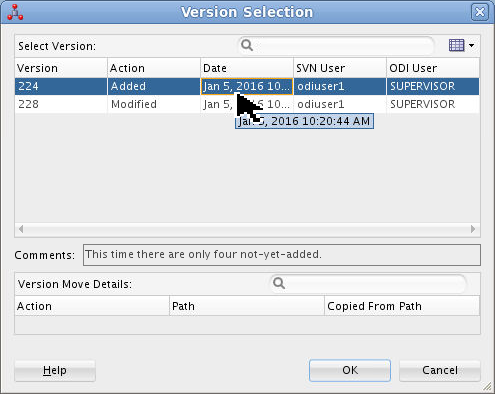
Task: Close the Version Selection dialog
Action: click(480, 12)
